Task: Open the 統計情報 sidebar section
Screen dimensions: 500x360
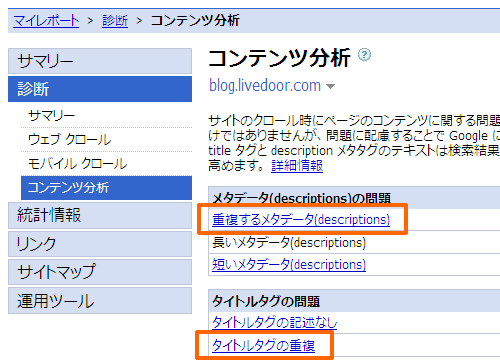Action: (x=100, y=215)
